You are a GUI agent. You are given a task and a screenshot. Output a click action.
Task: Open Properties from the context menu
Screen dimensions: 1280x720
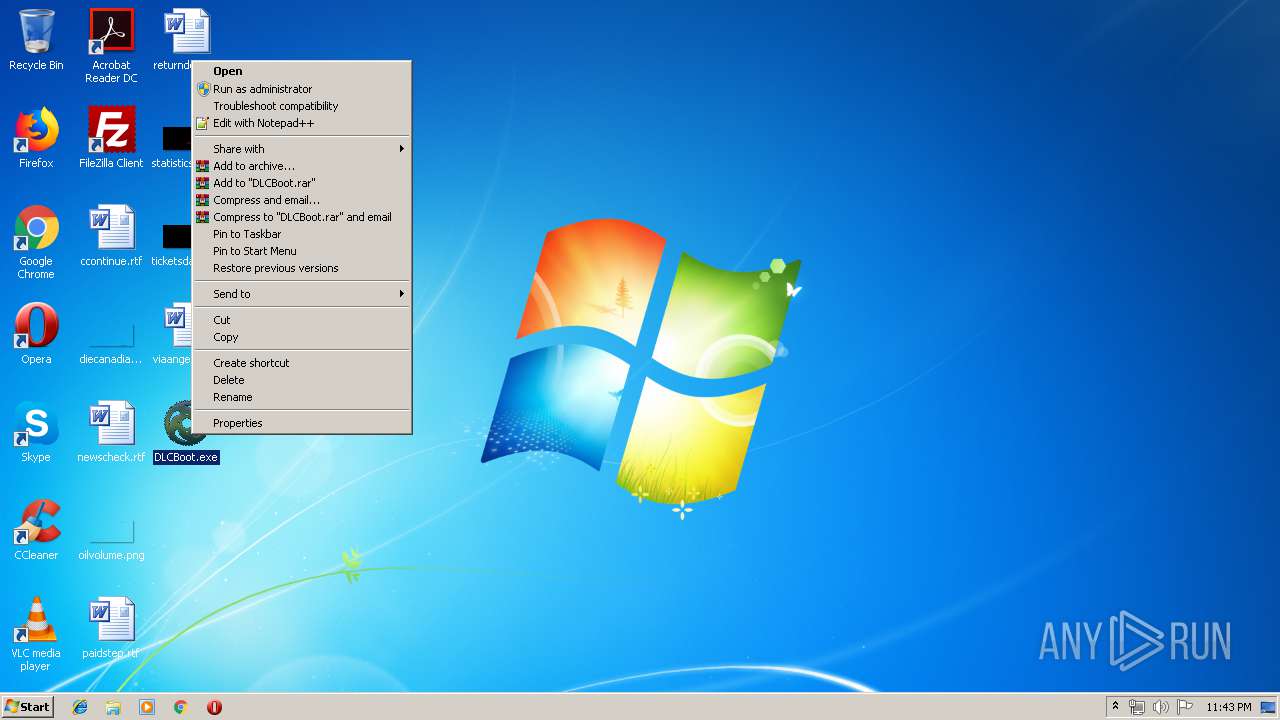[x=302, y=423]
